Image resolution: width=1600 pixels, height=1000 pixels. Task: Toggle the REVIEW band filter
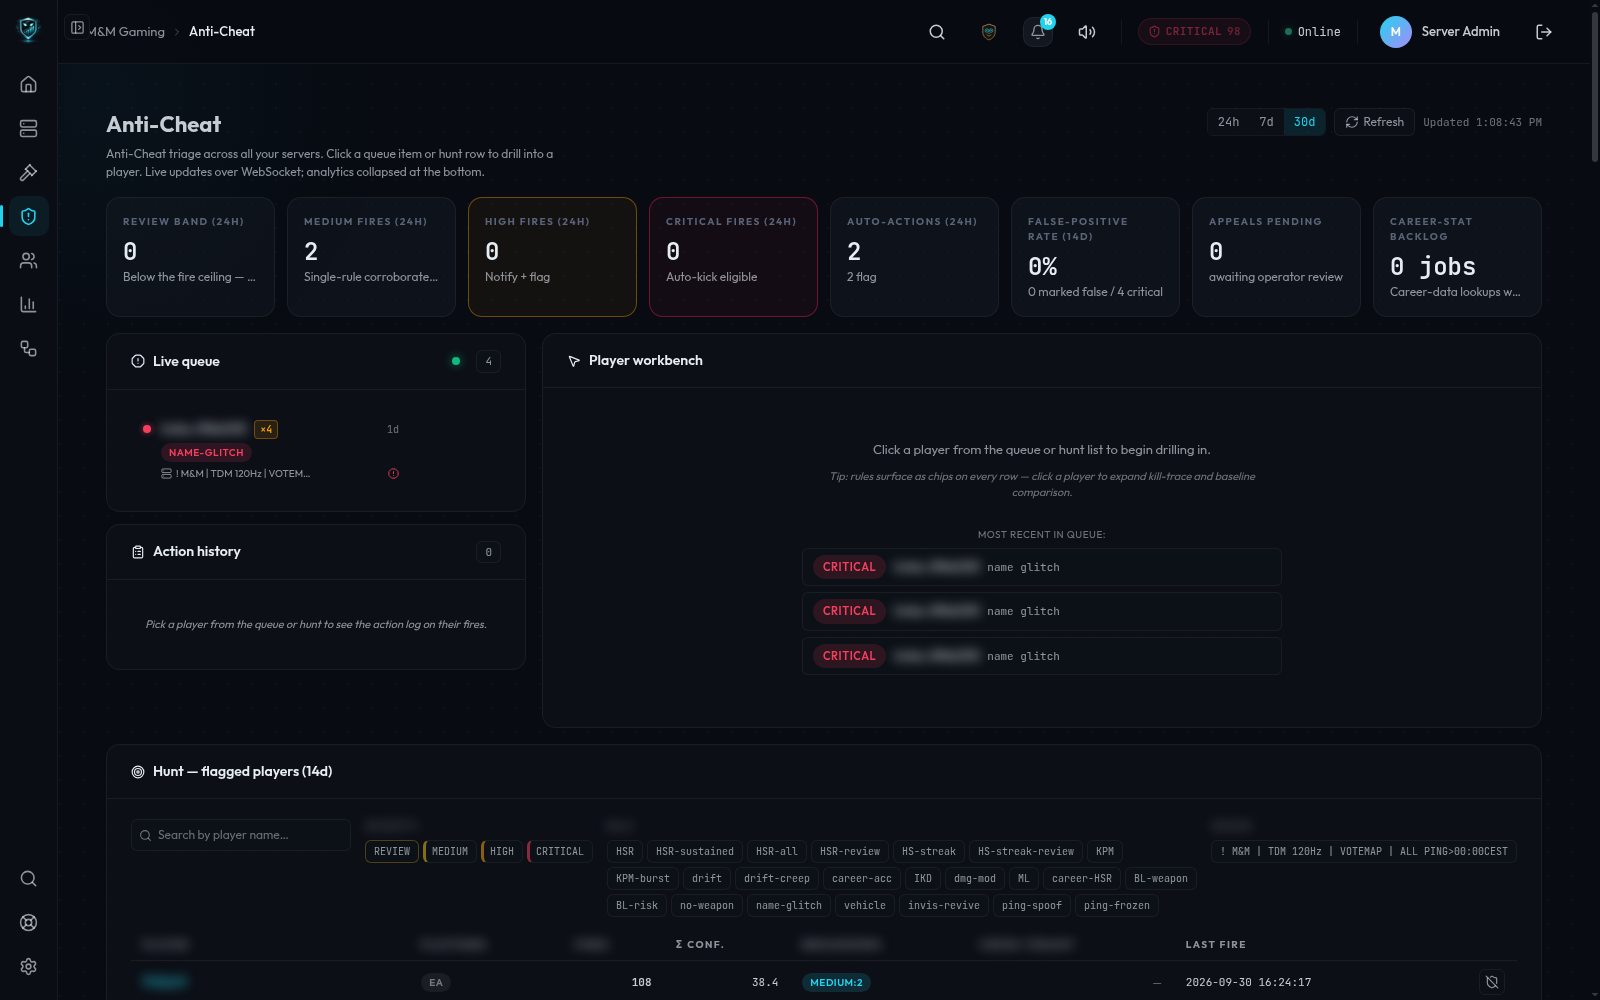click(392, 852)
